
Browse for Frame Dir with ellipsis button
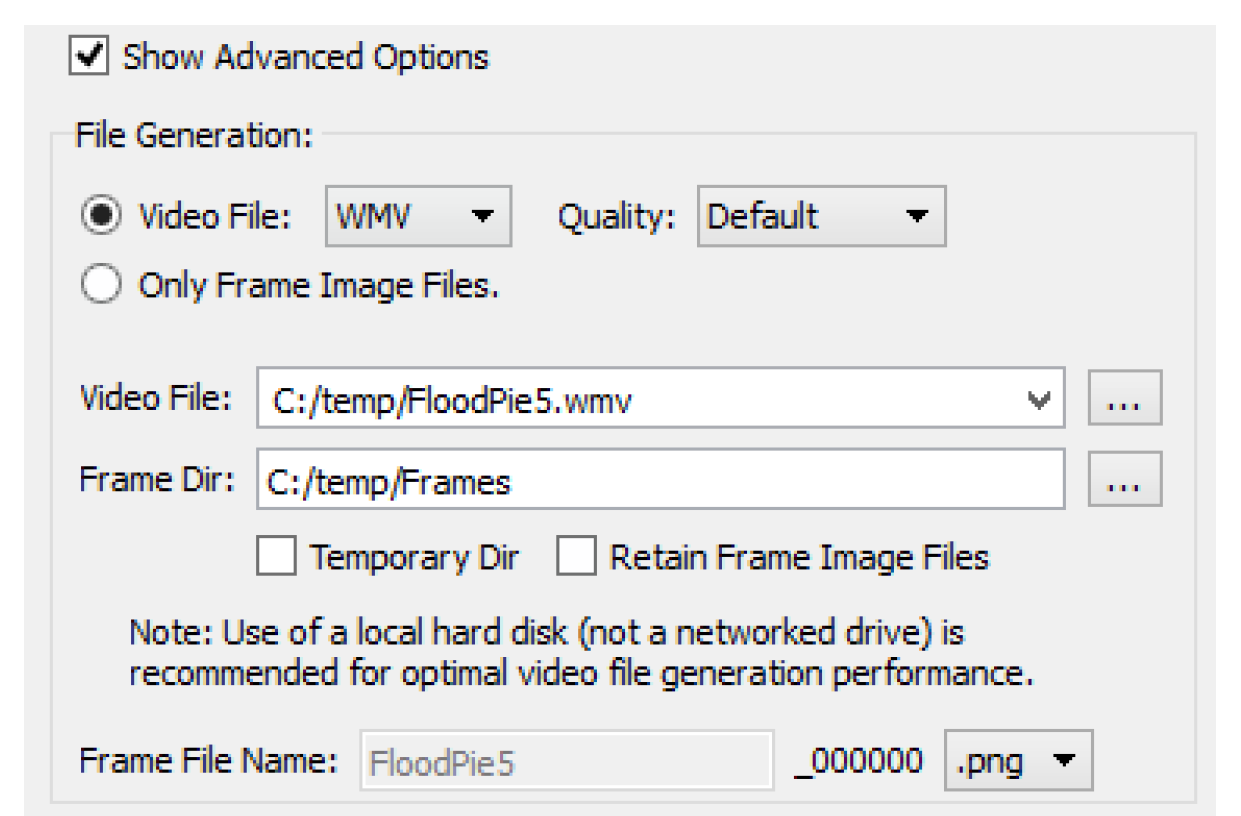coord(1125,481)
